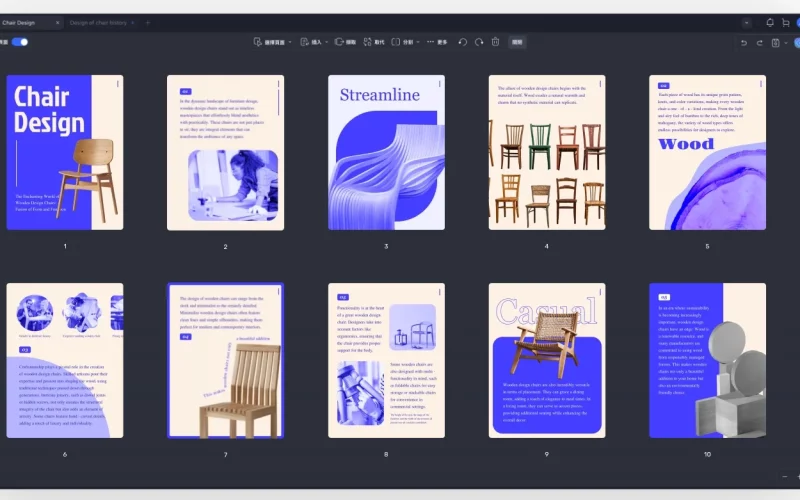Select page 5 Wood thumbnail
800x500 pixels.
[x=707, y=153]
